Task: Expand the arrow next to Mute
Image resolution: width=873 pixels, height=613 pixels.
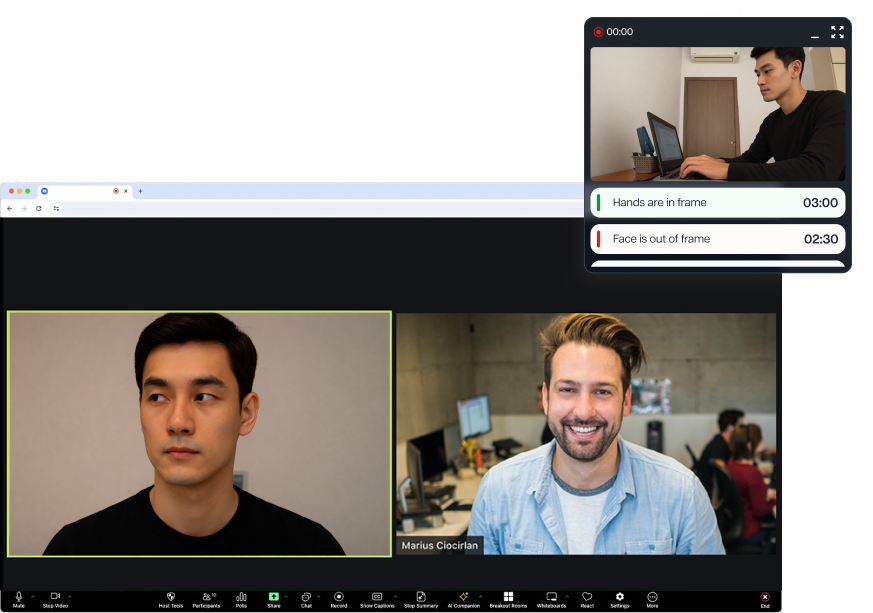Action: coord(33,596)
